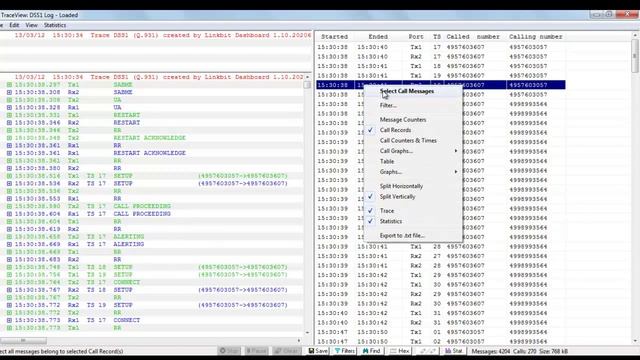Click the trace pane horizontal scrollbar thumb
Screen dimensions: 640x360
coord(23,340)
